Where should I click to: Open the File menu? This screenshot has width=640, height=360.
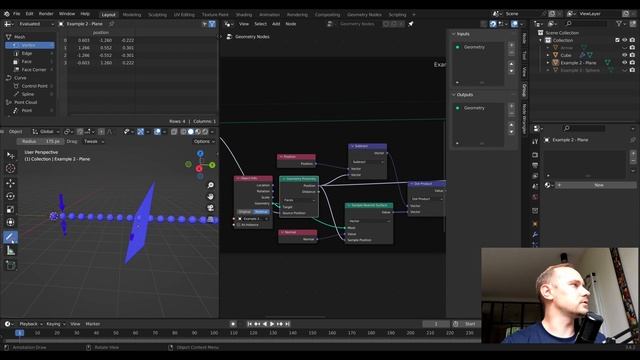point(16,14)
